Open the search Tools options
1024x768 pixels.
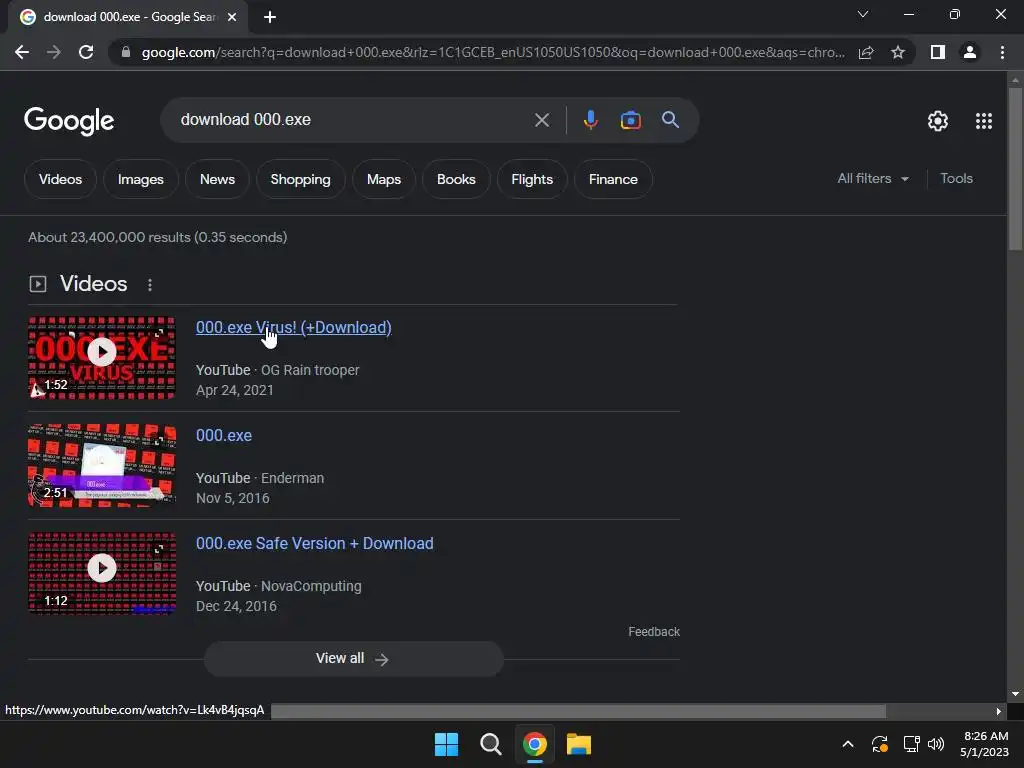[956, 178]
